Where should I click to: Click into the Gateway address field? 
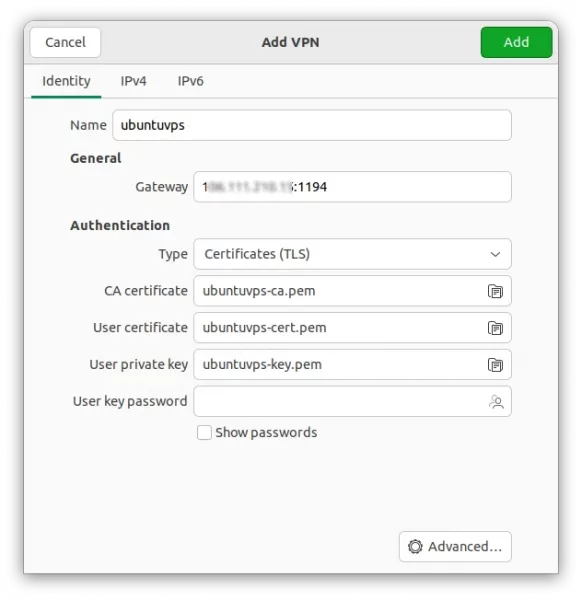click(352, 187)
